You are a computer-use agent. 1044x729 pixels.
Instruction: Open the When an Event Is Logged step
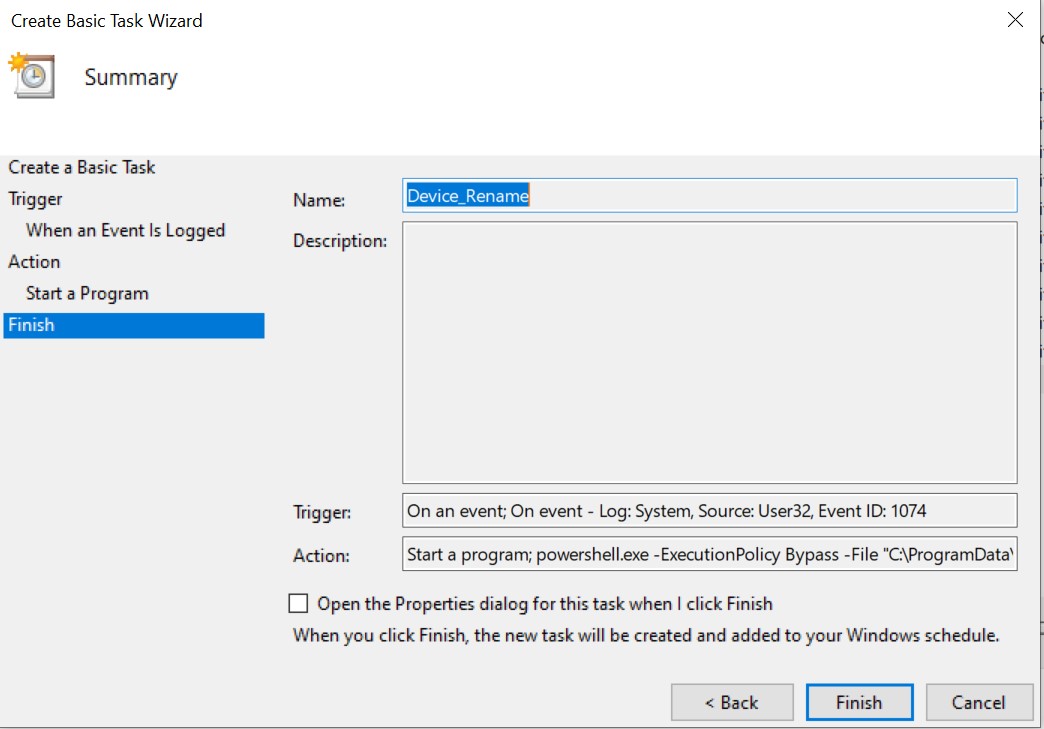click(125, 230)
